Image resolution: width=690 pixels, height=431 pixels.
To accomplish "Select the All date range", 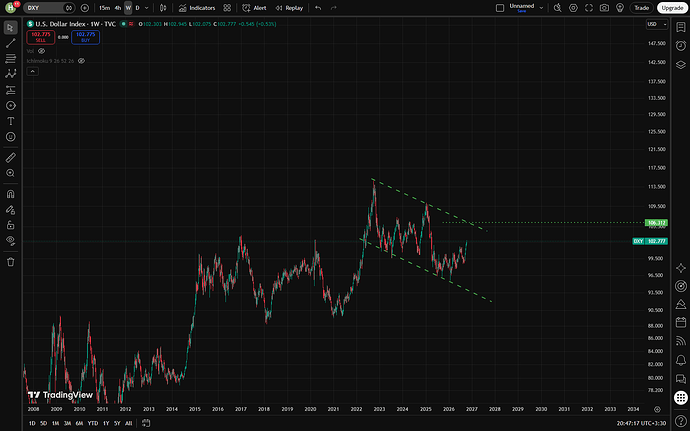I will coord(128,423).
